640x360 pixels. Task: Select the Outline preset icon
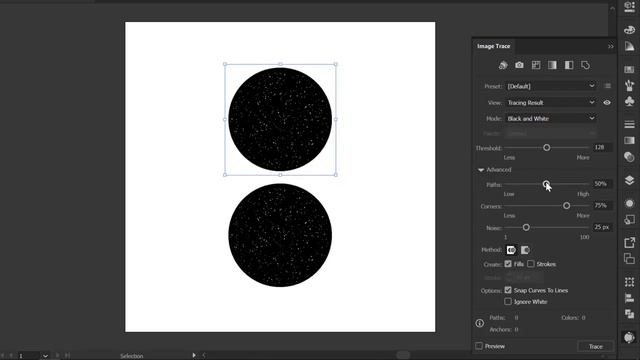coord(585,65)
